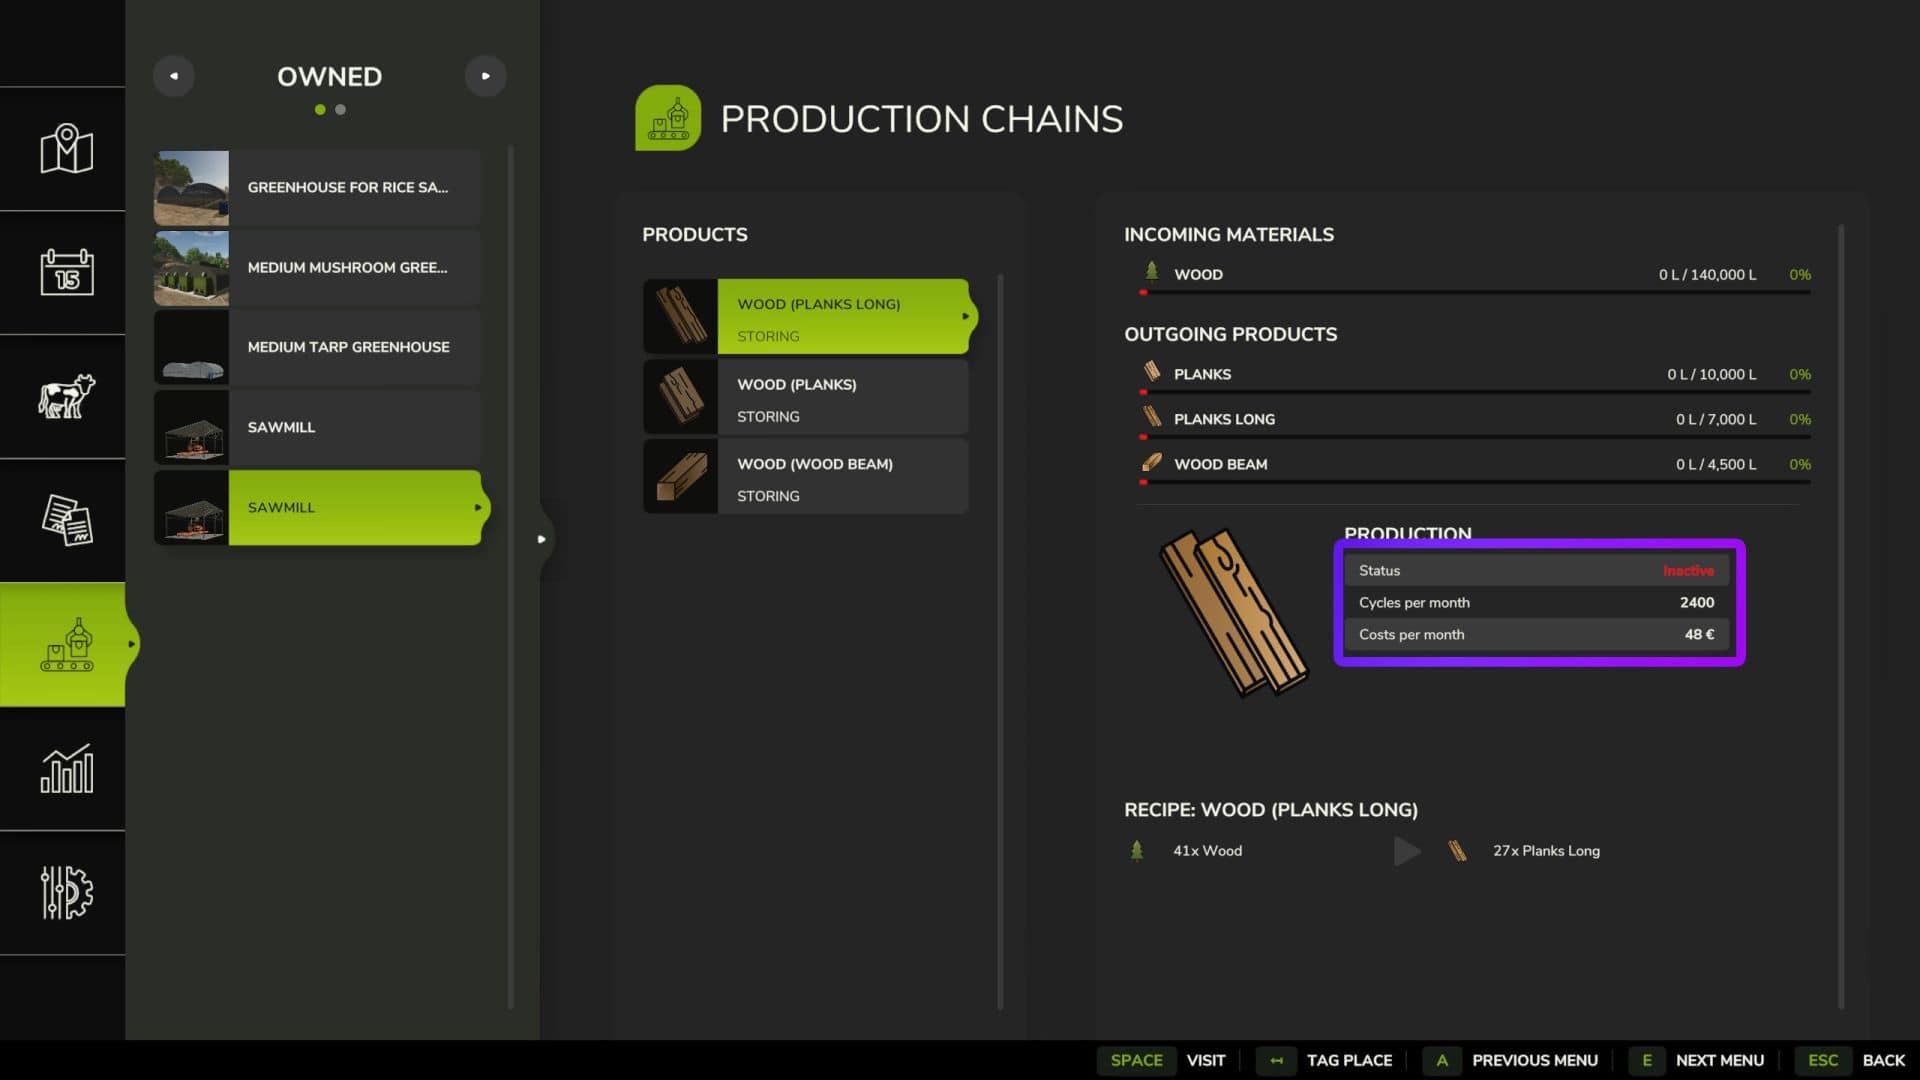The height and width of the screenshot is (1080, 1920).
Task: Open the statistics bar chart icon
Action: [x=66, y=768]
